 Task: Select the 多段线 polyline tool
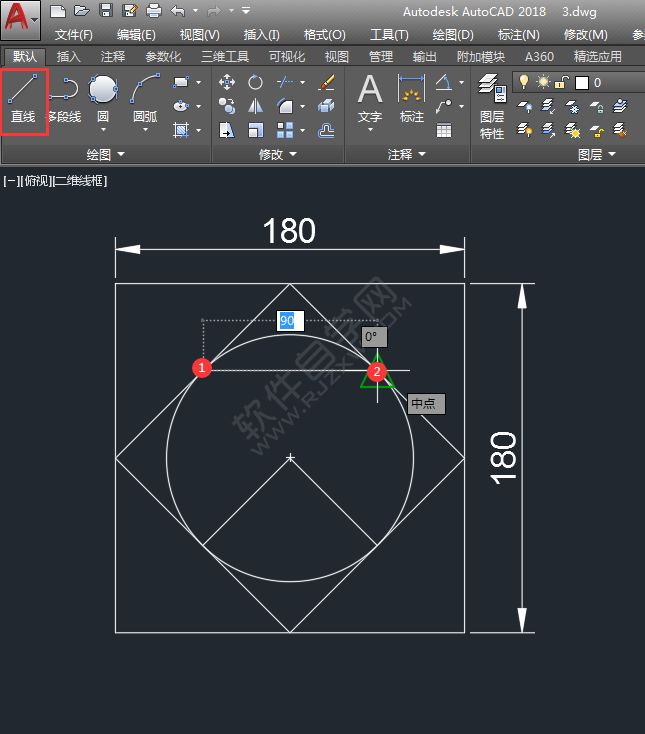(x=65, y=100)
